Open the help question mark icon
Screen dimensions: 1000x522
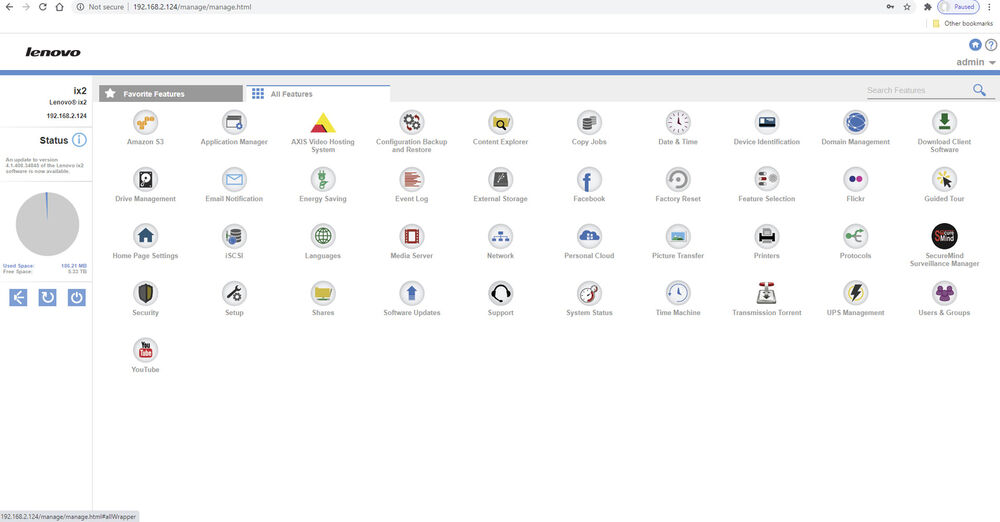click(990, 45)
